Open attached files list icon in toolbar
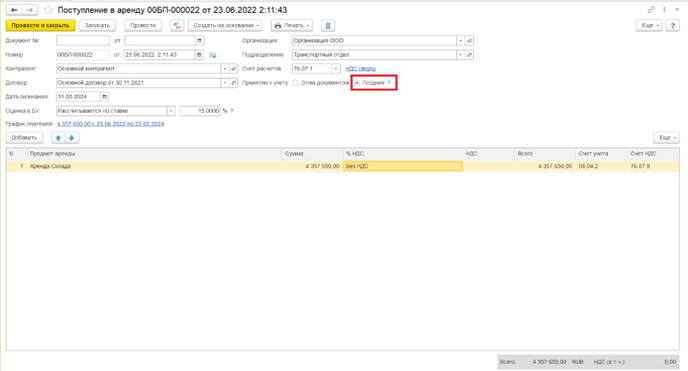 328,25
